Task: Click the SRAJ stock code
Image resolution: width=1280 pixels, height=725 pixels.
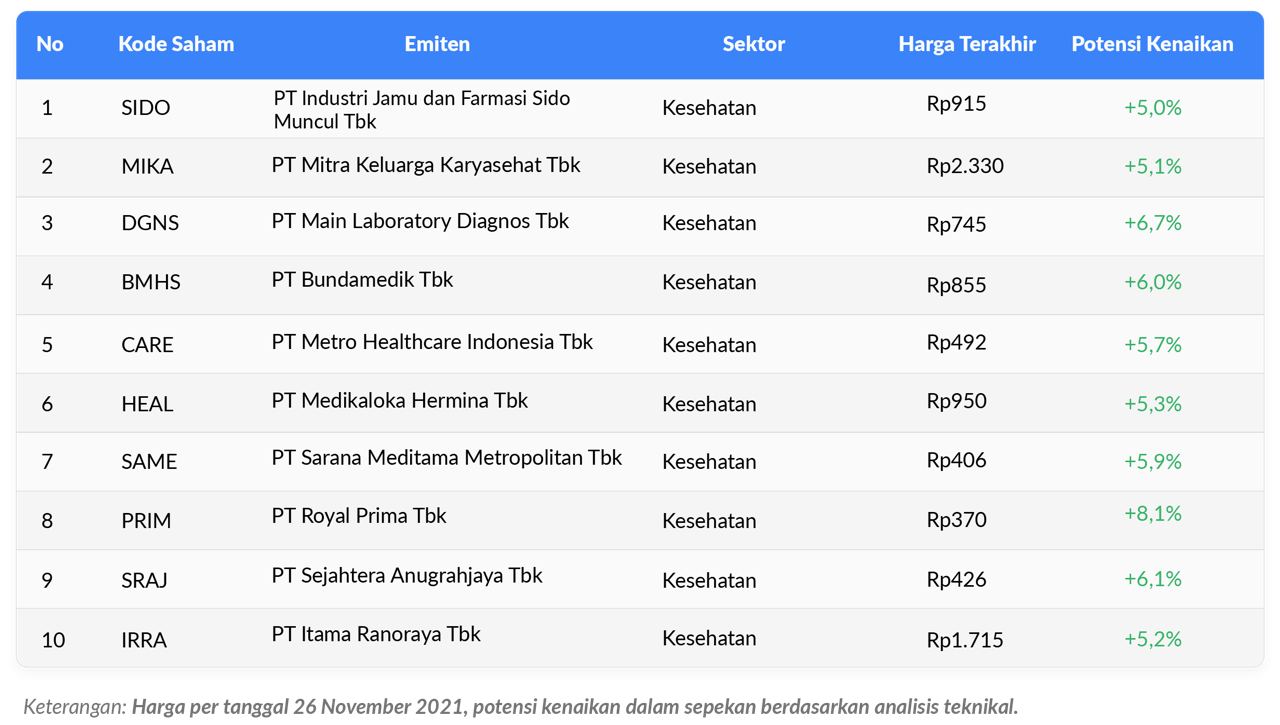Action: 144,580
